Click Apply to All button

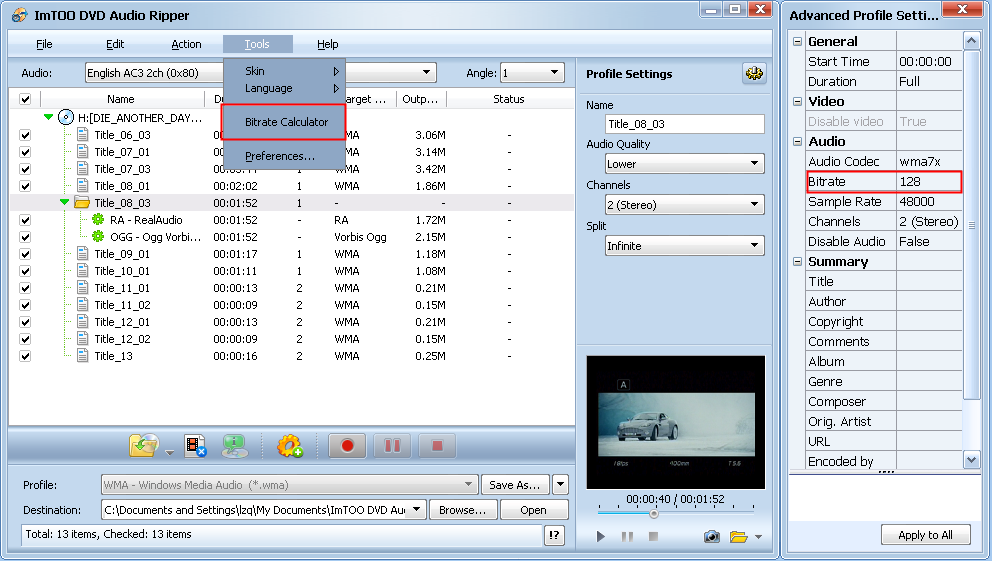(926, 534)
